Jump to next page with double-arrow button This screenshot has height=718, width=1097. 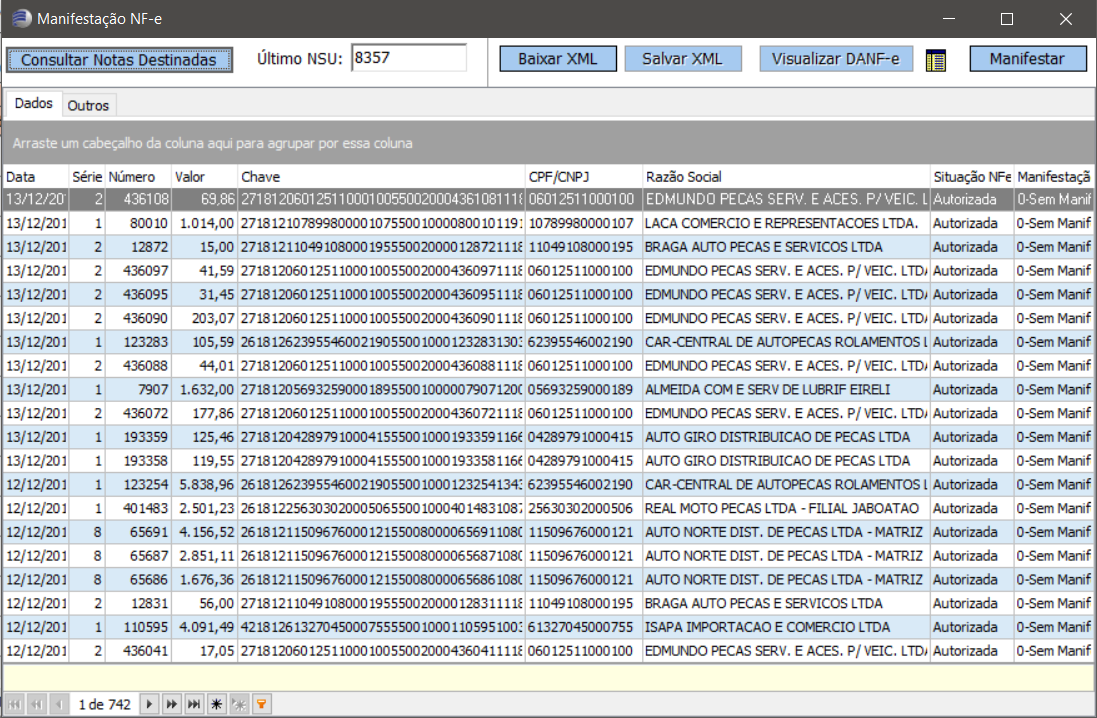point(172,704)
